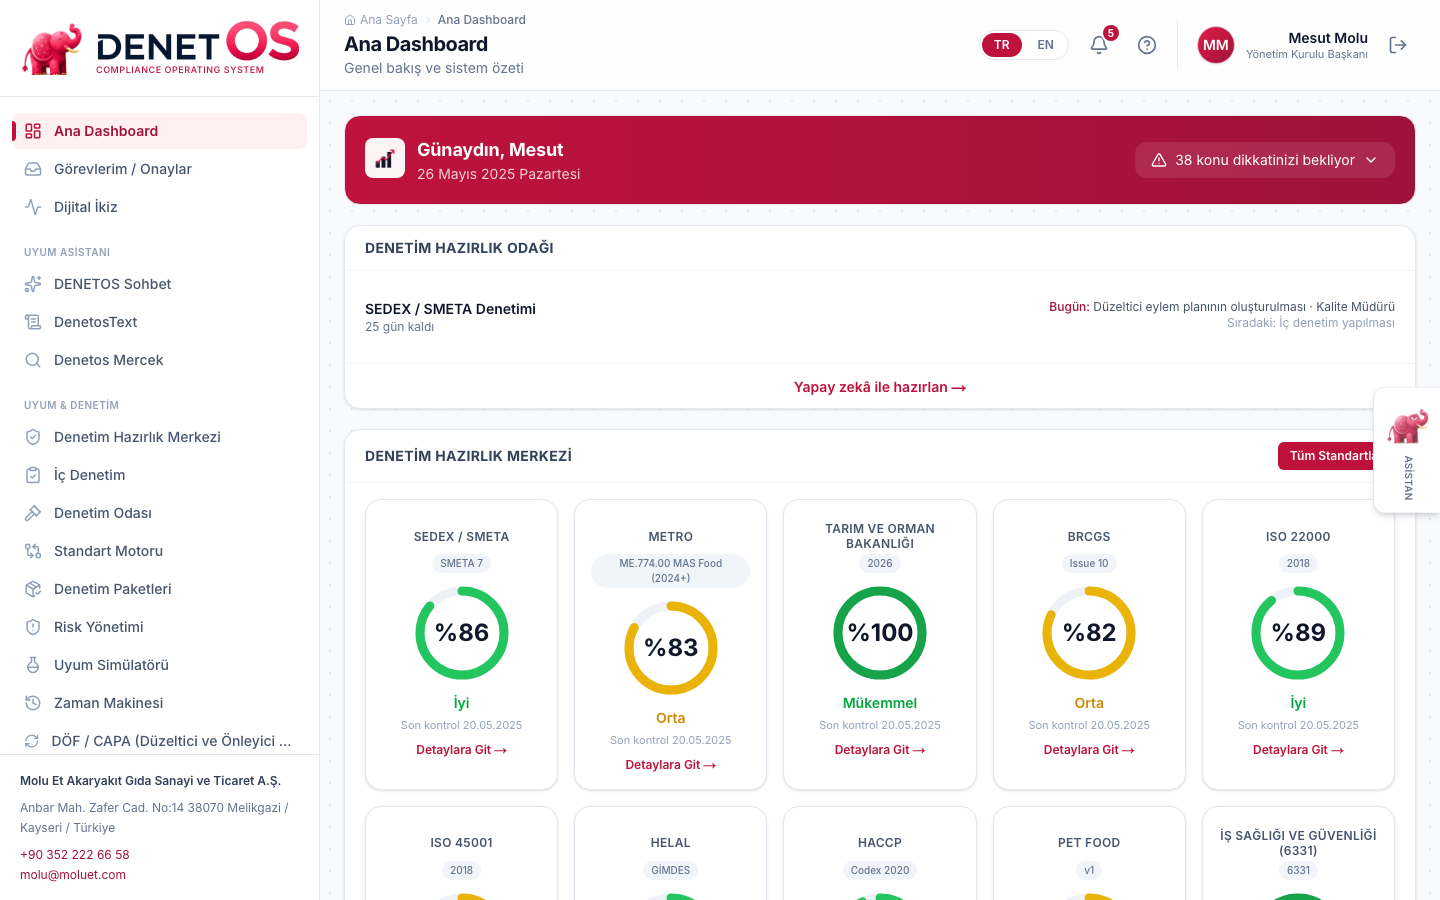Click the MM user avatar
Viewport: 1440px width, 900px height.
click(1216, 45)
